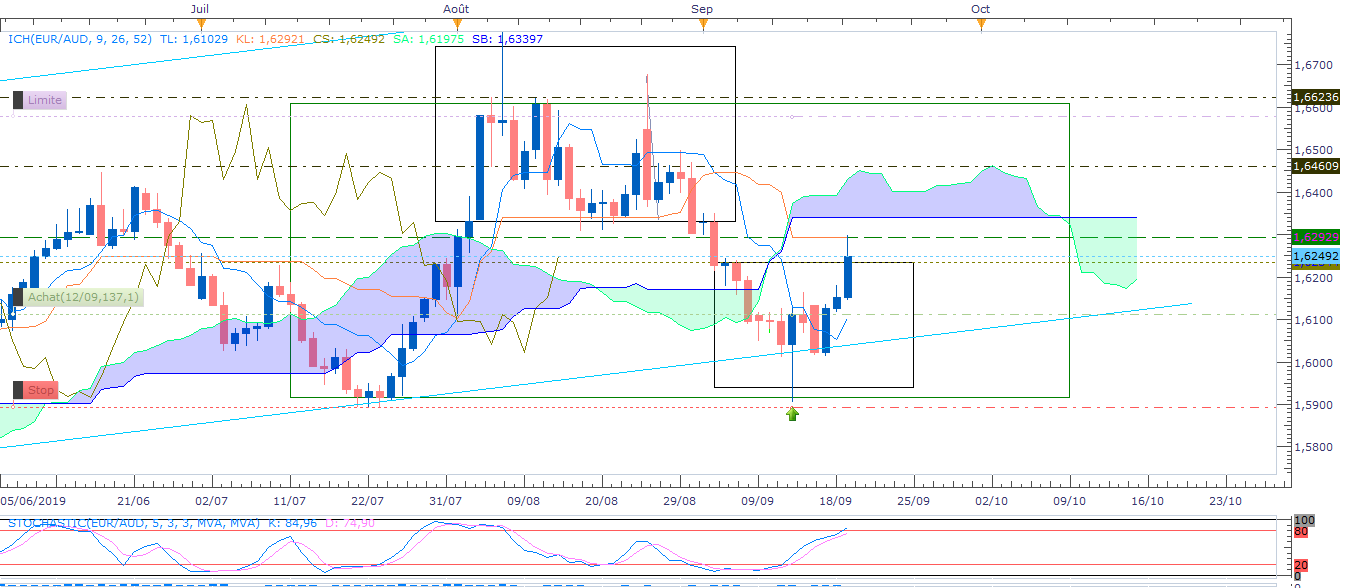Click the green buy arrow marker
This screenshot has width=1349, height=588.
(793, 412)
